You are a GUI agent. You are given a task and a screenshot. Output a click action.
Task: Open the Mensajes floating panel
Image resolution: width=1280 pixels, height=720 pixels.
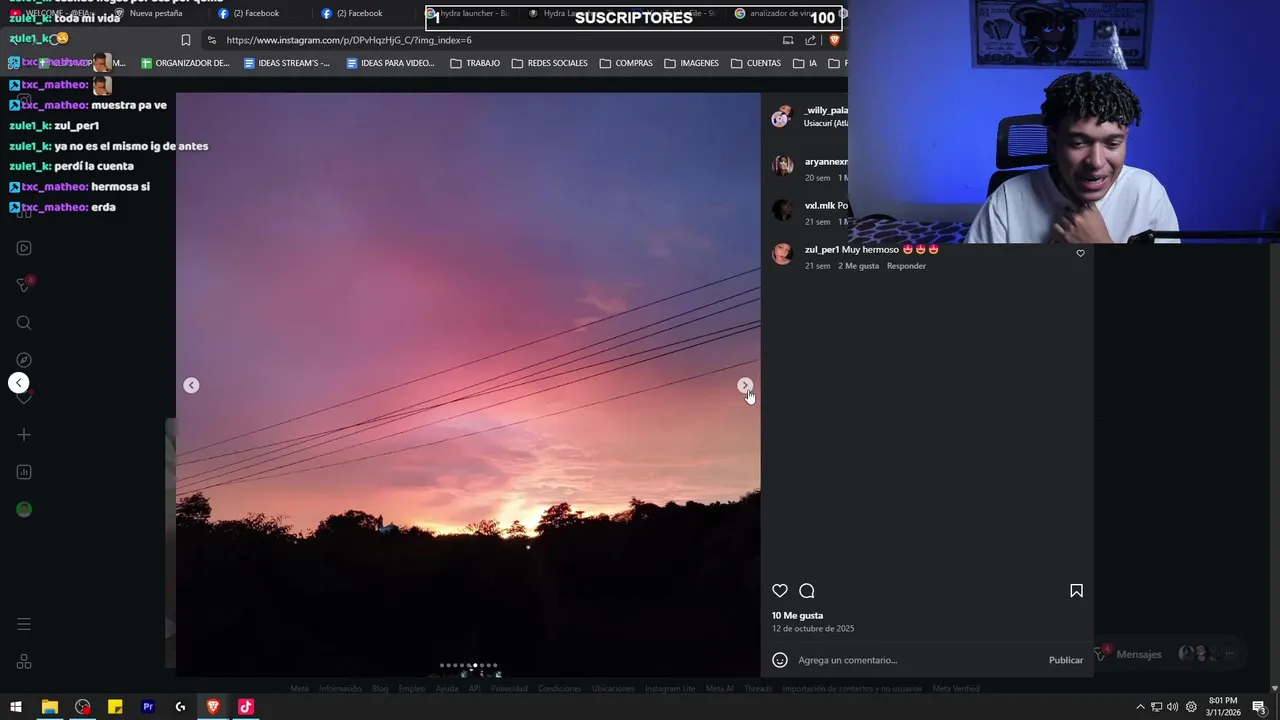[x=1167, y=654]
